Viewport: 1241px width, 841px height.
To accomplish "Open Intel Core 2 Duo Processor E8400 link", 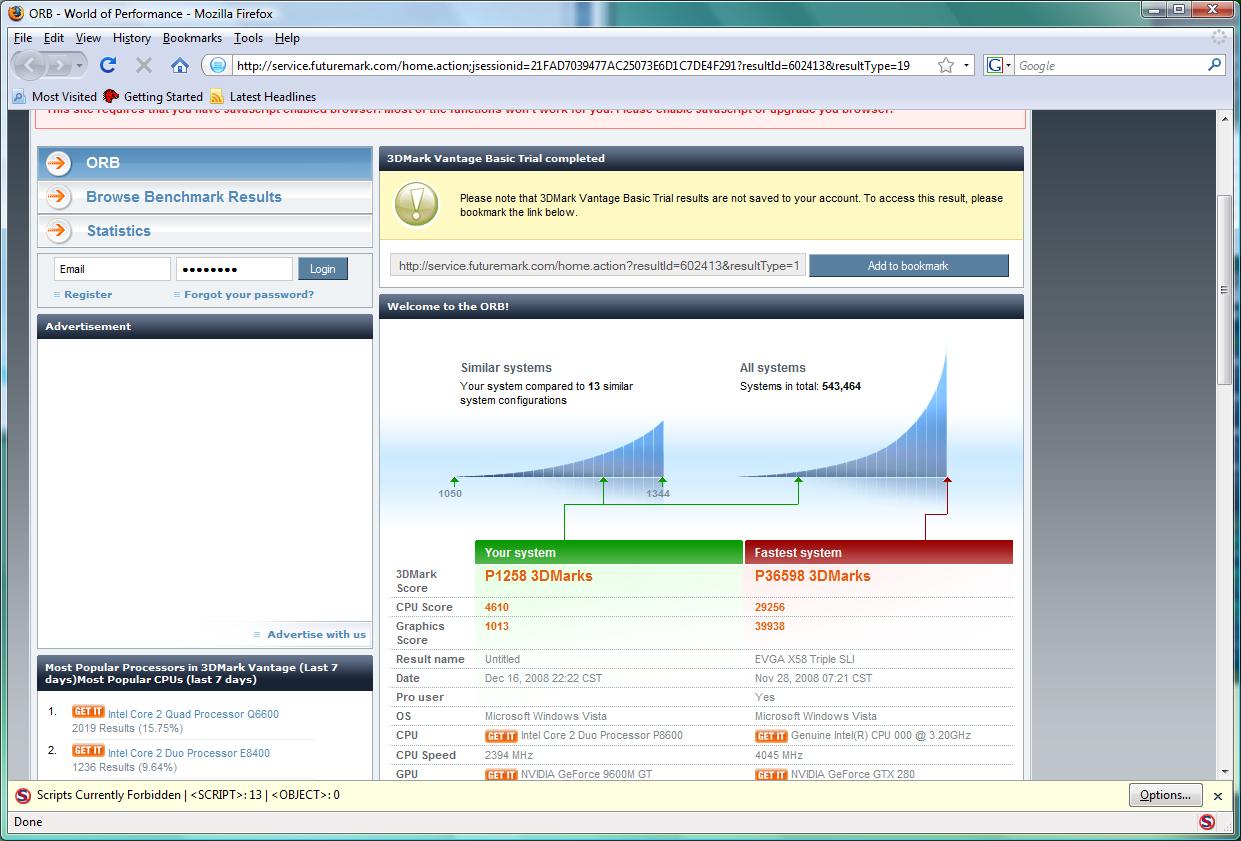I will (x=189, y=753).
